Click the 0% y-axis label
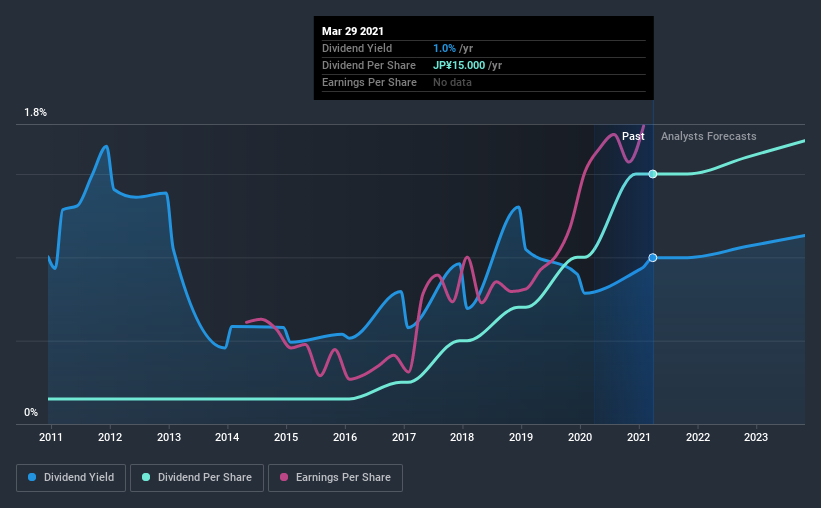Screen dimensions: 821x508 pyautogui.click(x=31, y=413)
